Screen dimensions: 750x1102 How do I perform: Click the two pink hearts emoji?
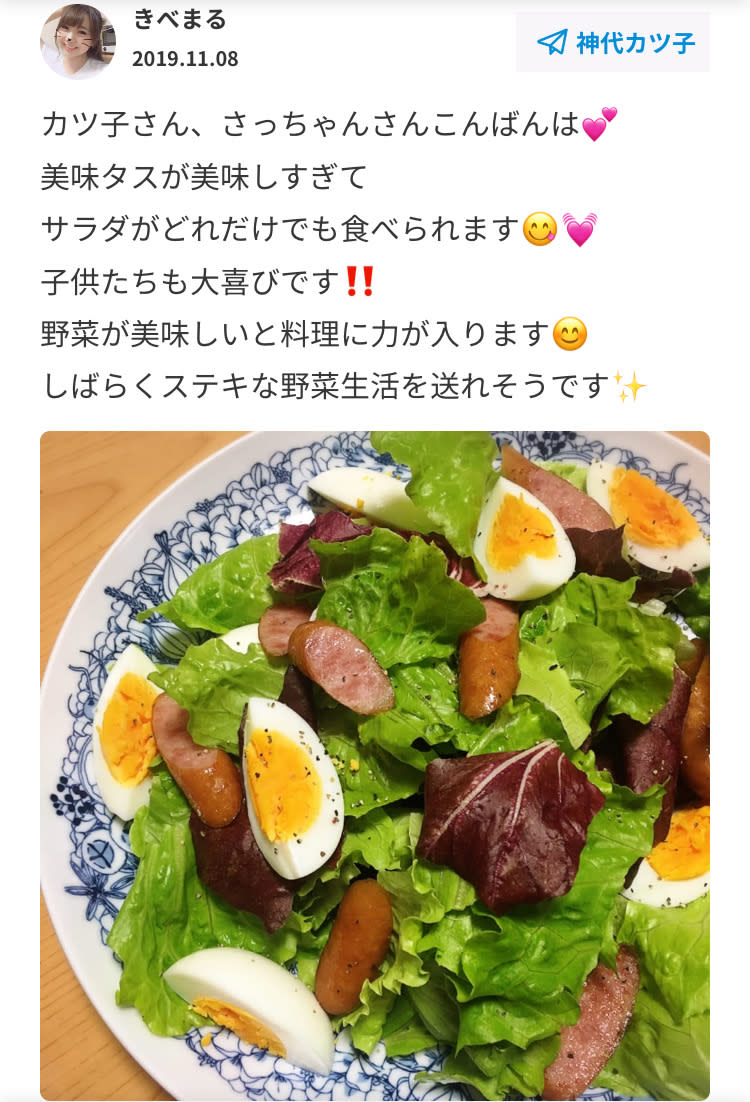pyautogui.click(x=600, y=124)
